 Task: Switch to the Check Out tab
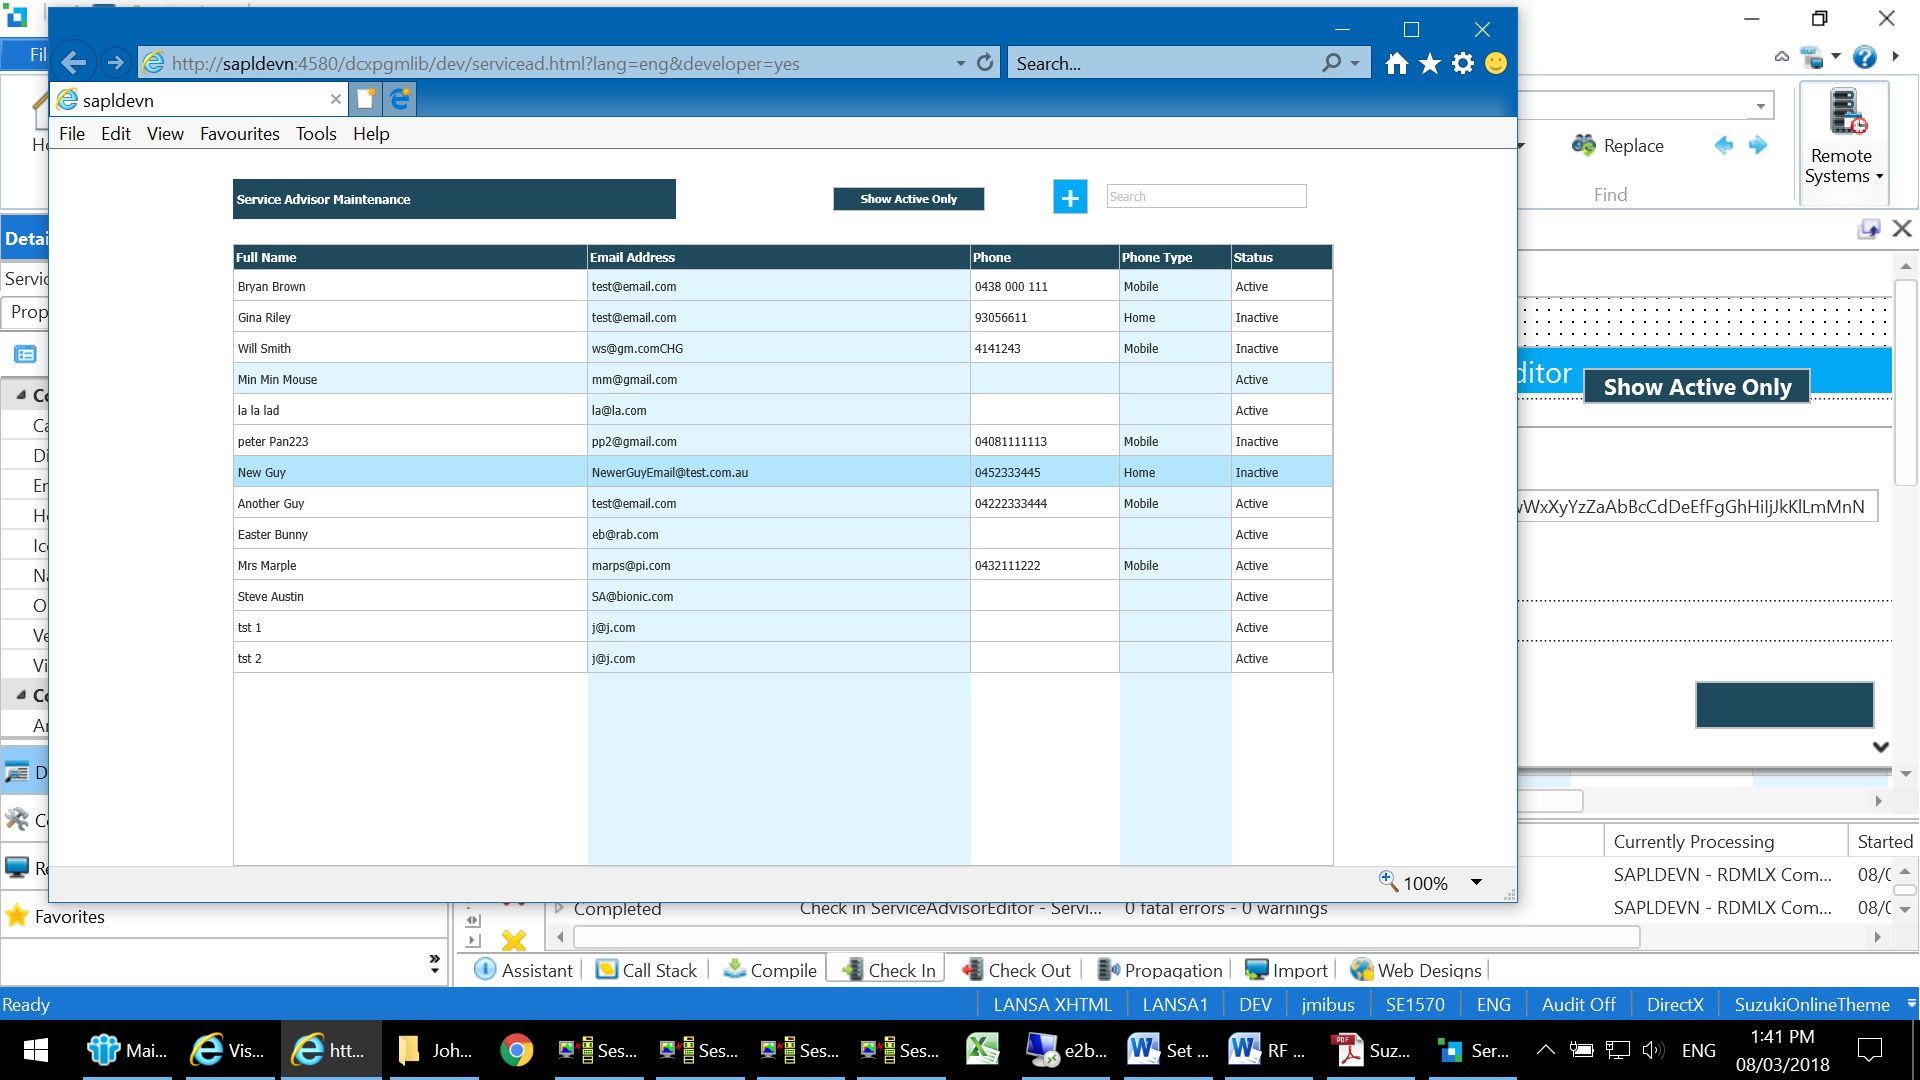pyautogui.click(x=1017, y=970)
